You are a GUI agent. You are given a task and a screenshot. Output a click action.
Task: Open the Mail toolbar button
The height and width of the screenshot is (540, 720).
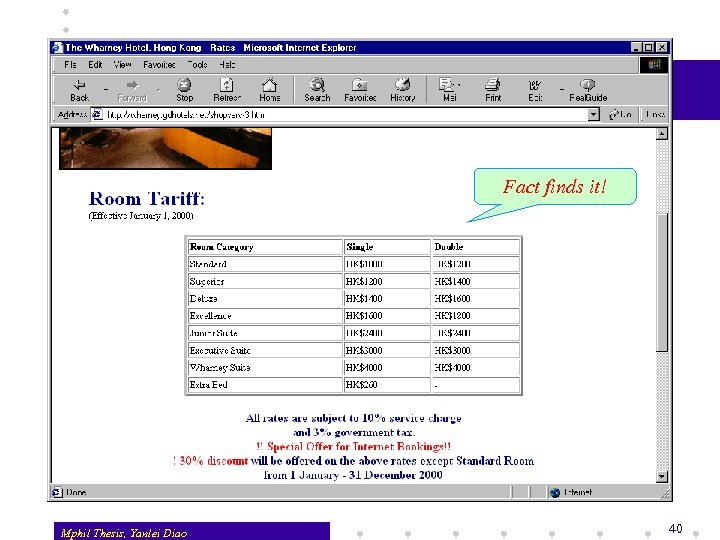point(448,90)
